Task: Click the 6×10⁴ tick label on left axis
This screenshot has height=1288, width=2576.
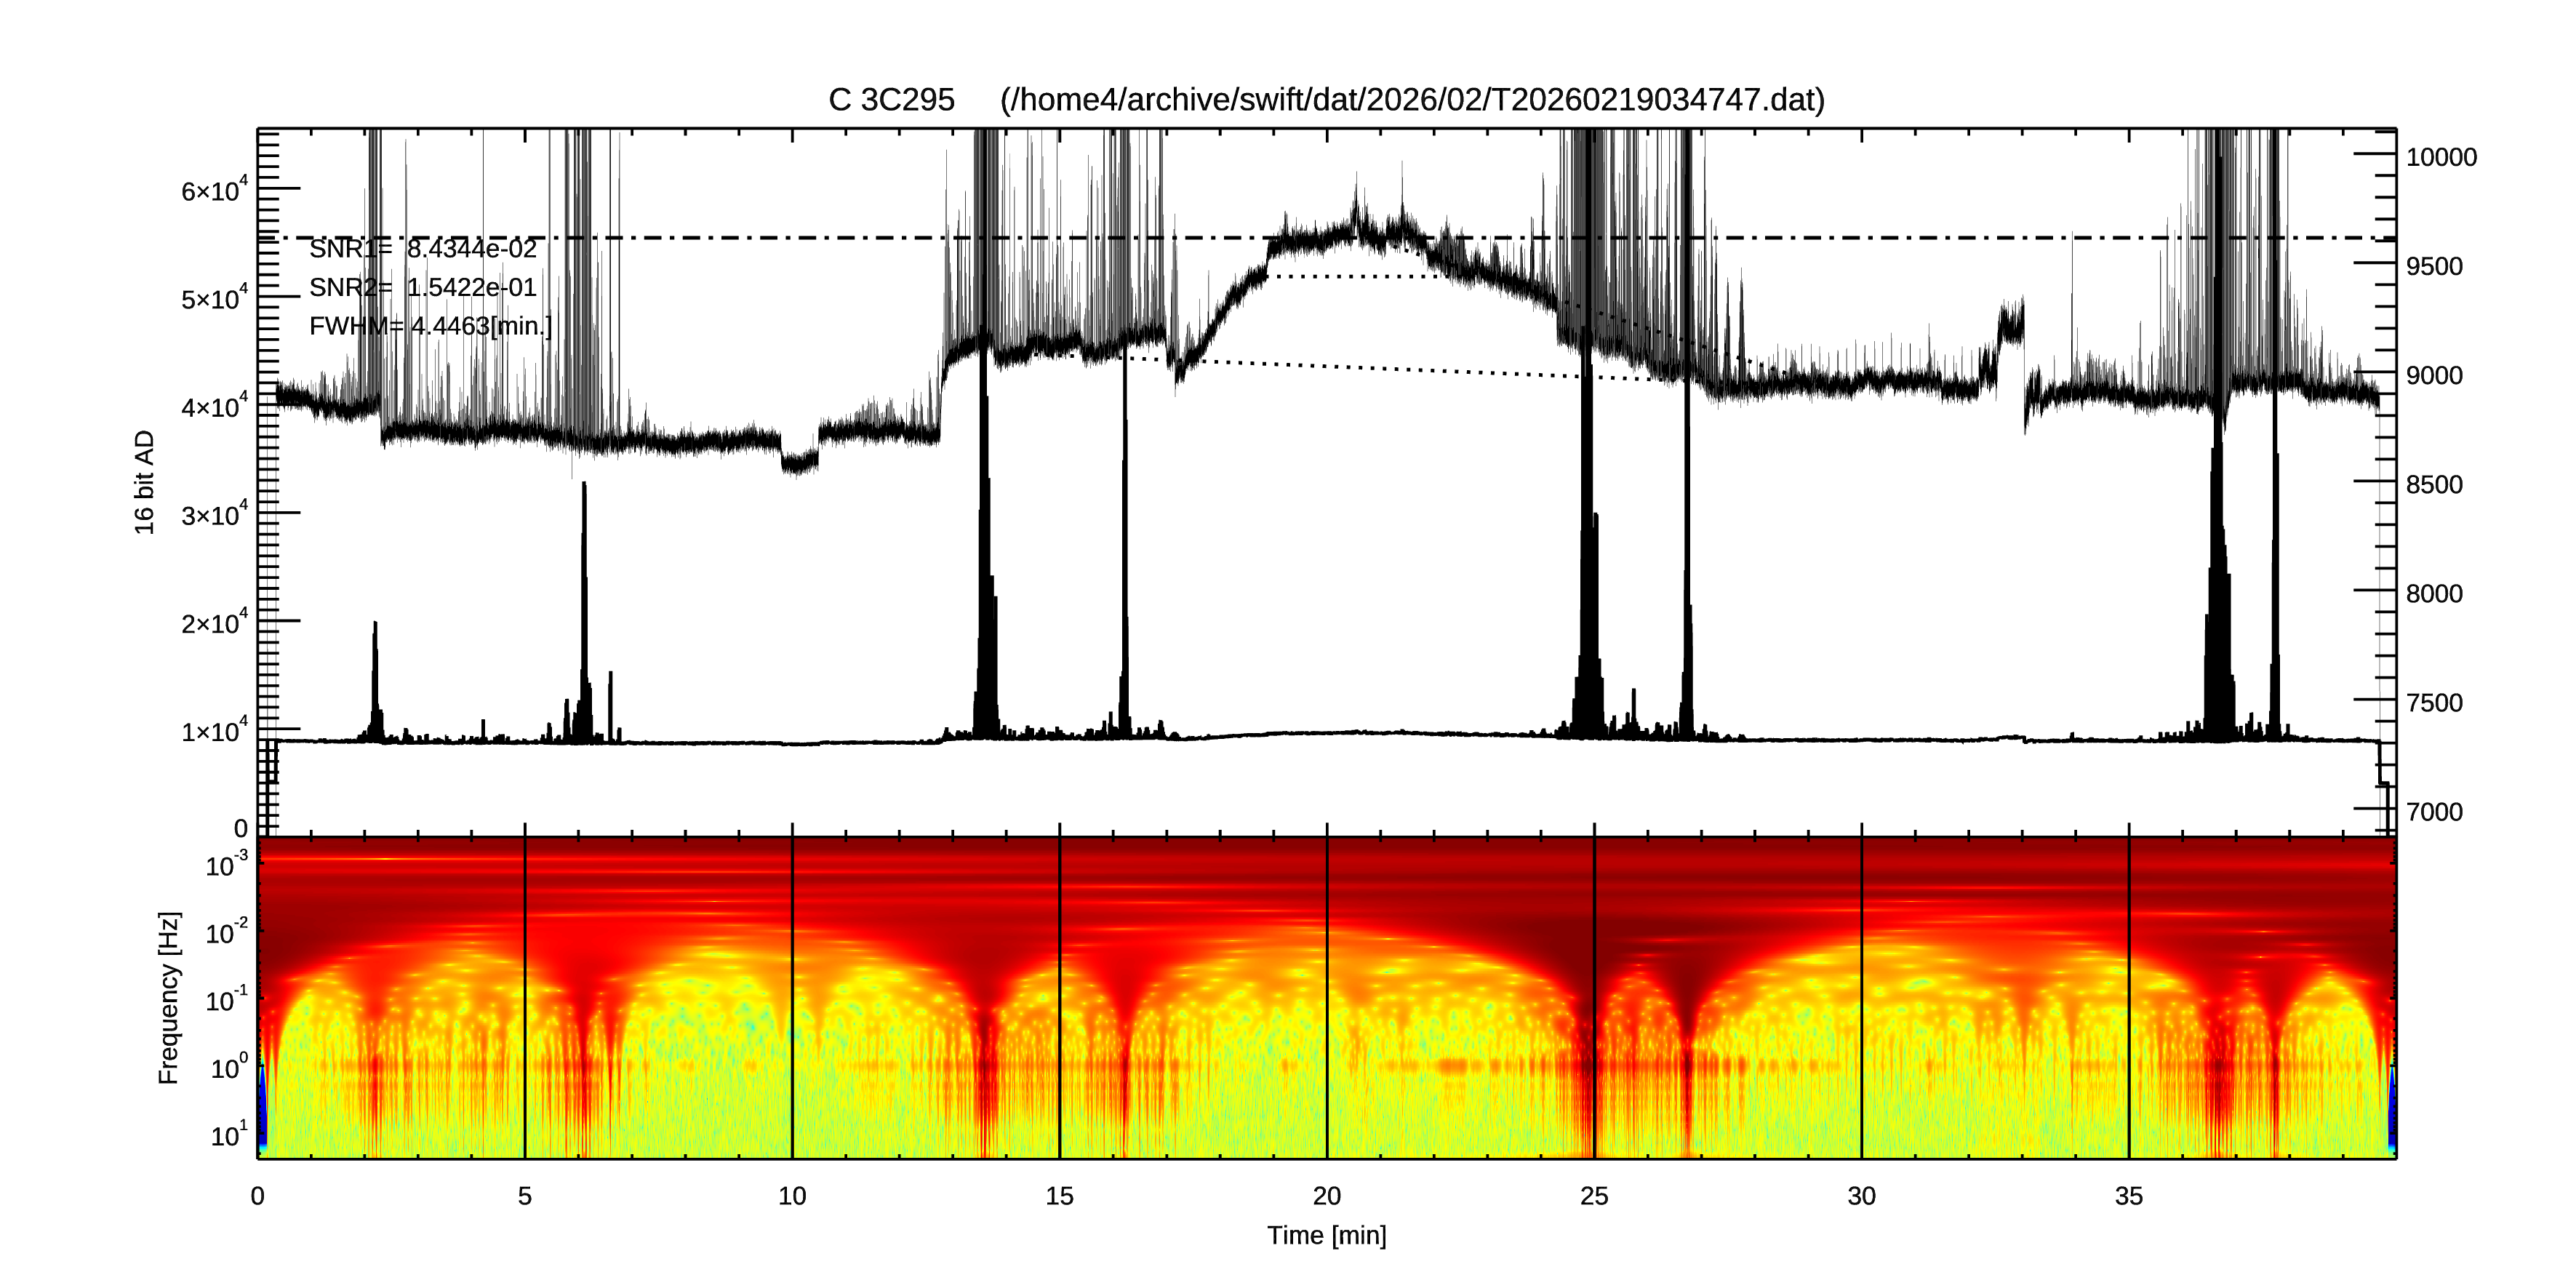Action: 214,190
